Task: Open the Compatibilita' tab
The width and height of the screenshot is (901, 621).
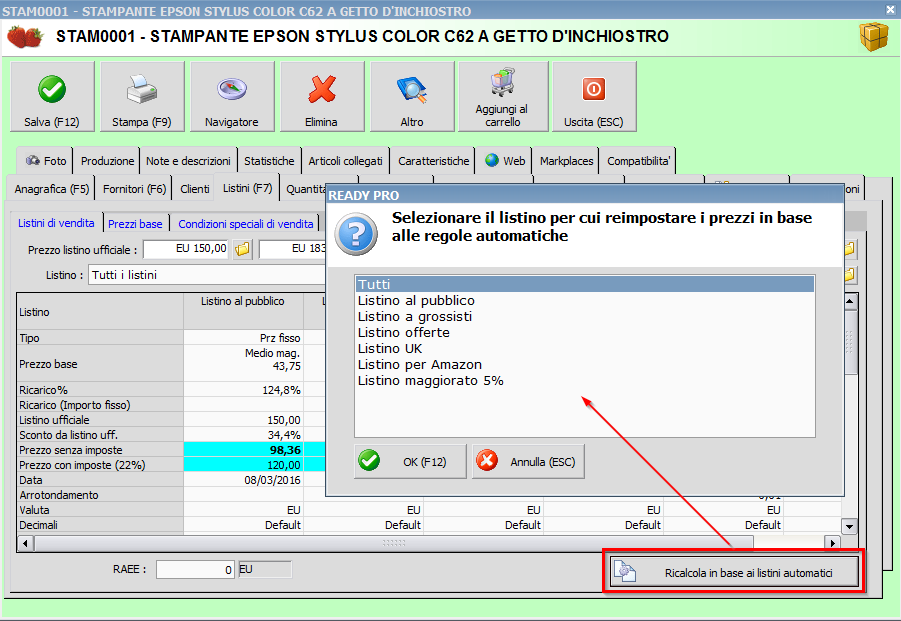Action: [x=638, y=161]
